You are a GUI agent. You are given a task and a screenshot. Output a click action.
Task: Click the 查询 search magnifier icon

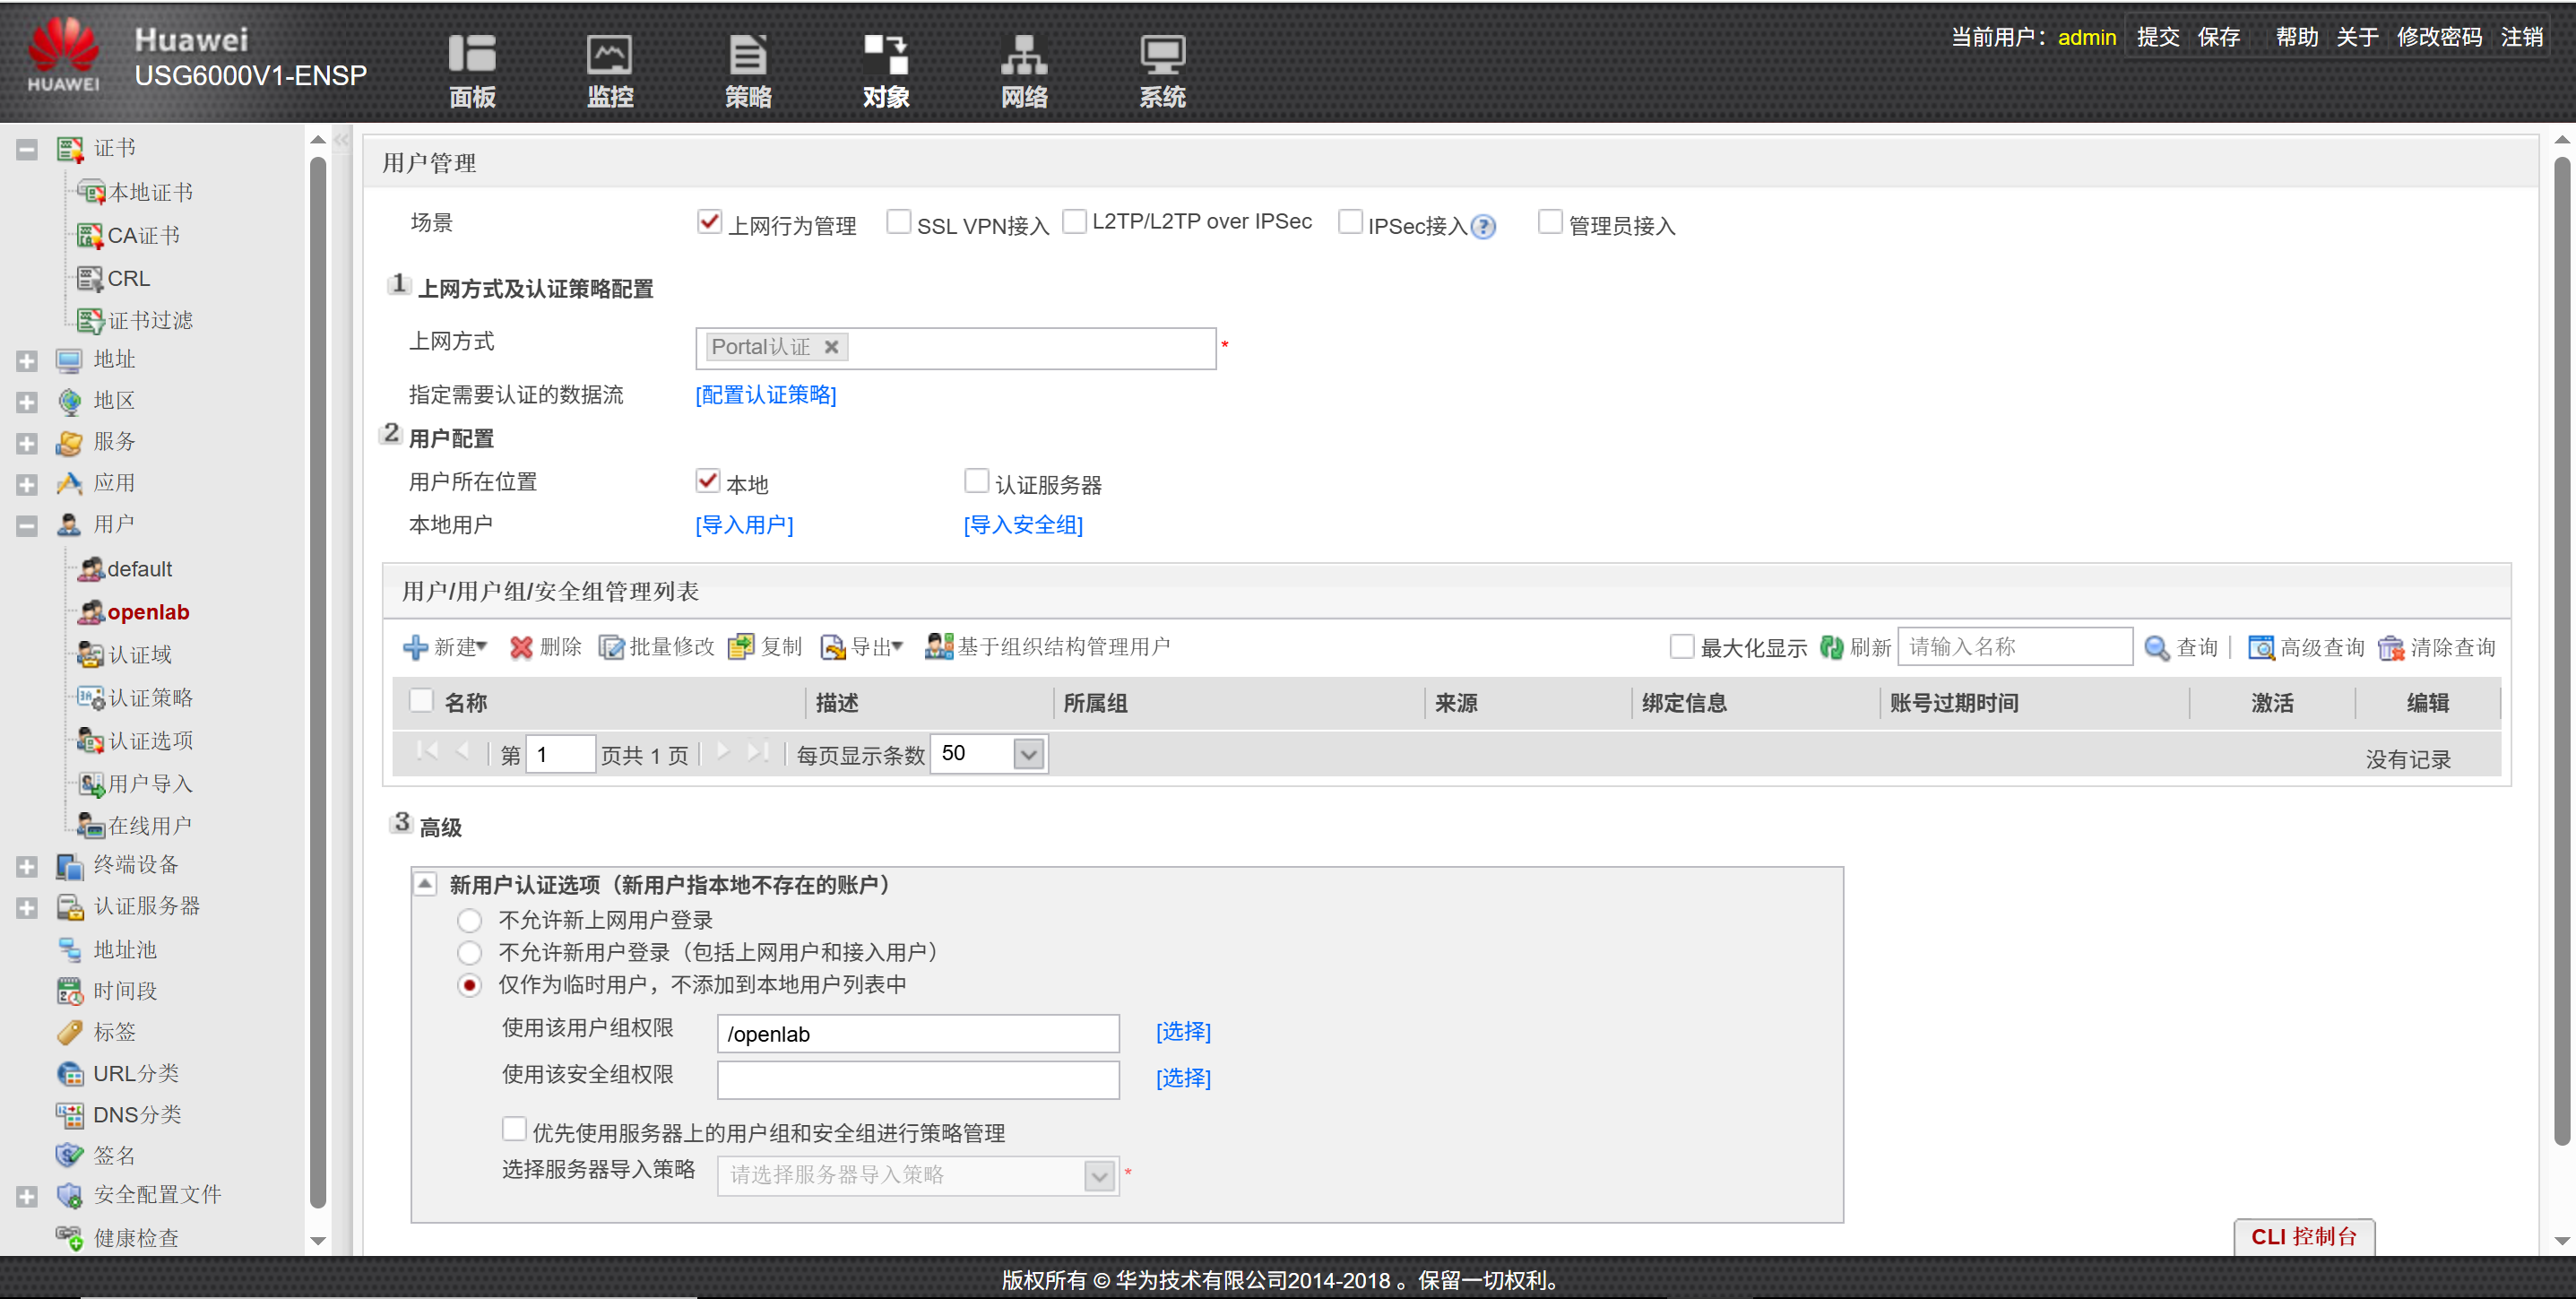(x=2182, y=648)
